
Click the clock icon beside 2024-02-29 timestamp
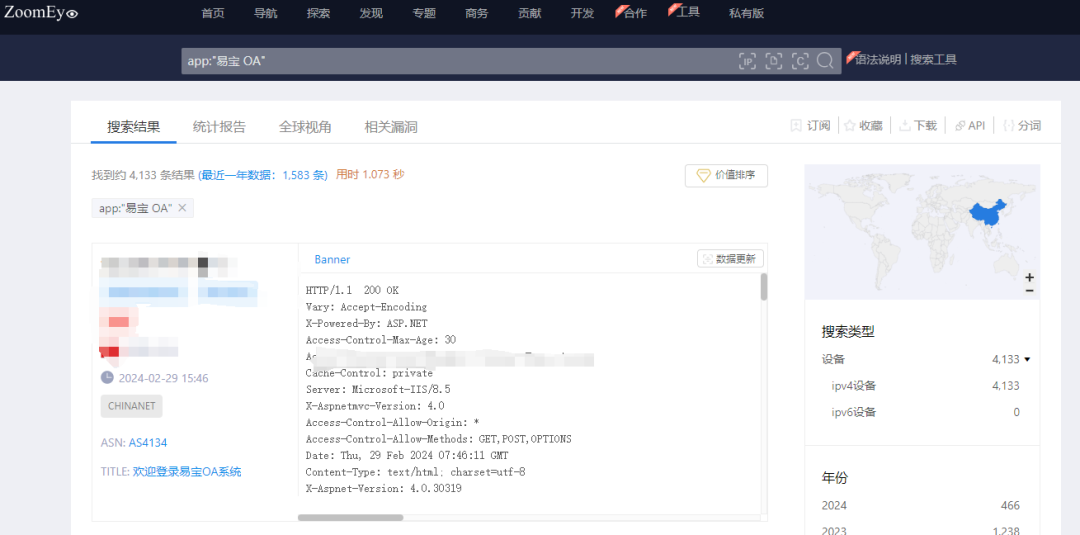[107, 377]
